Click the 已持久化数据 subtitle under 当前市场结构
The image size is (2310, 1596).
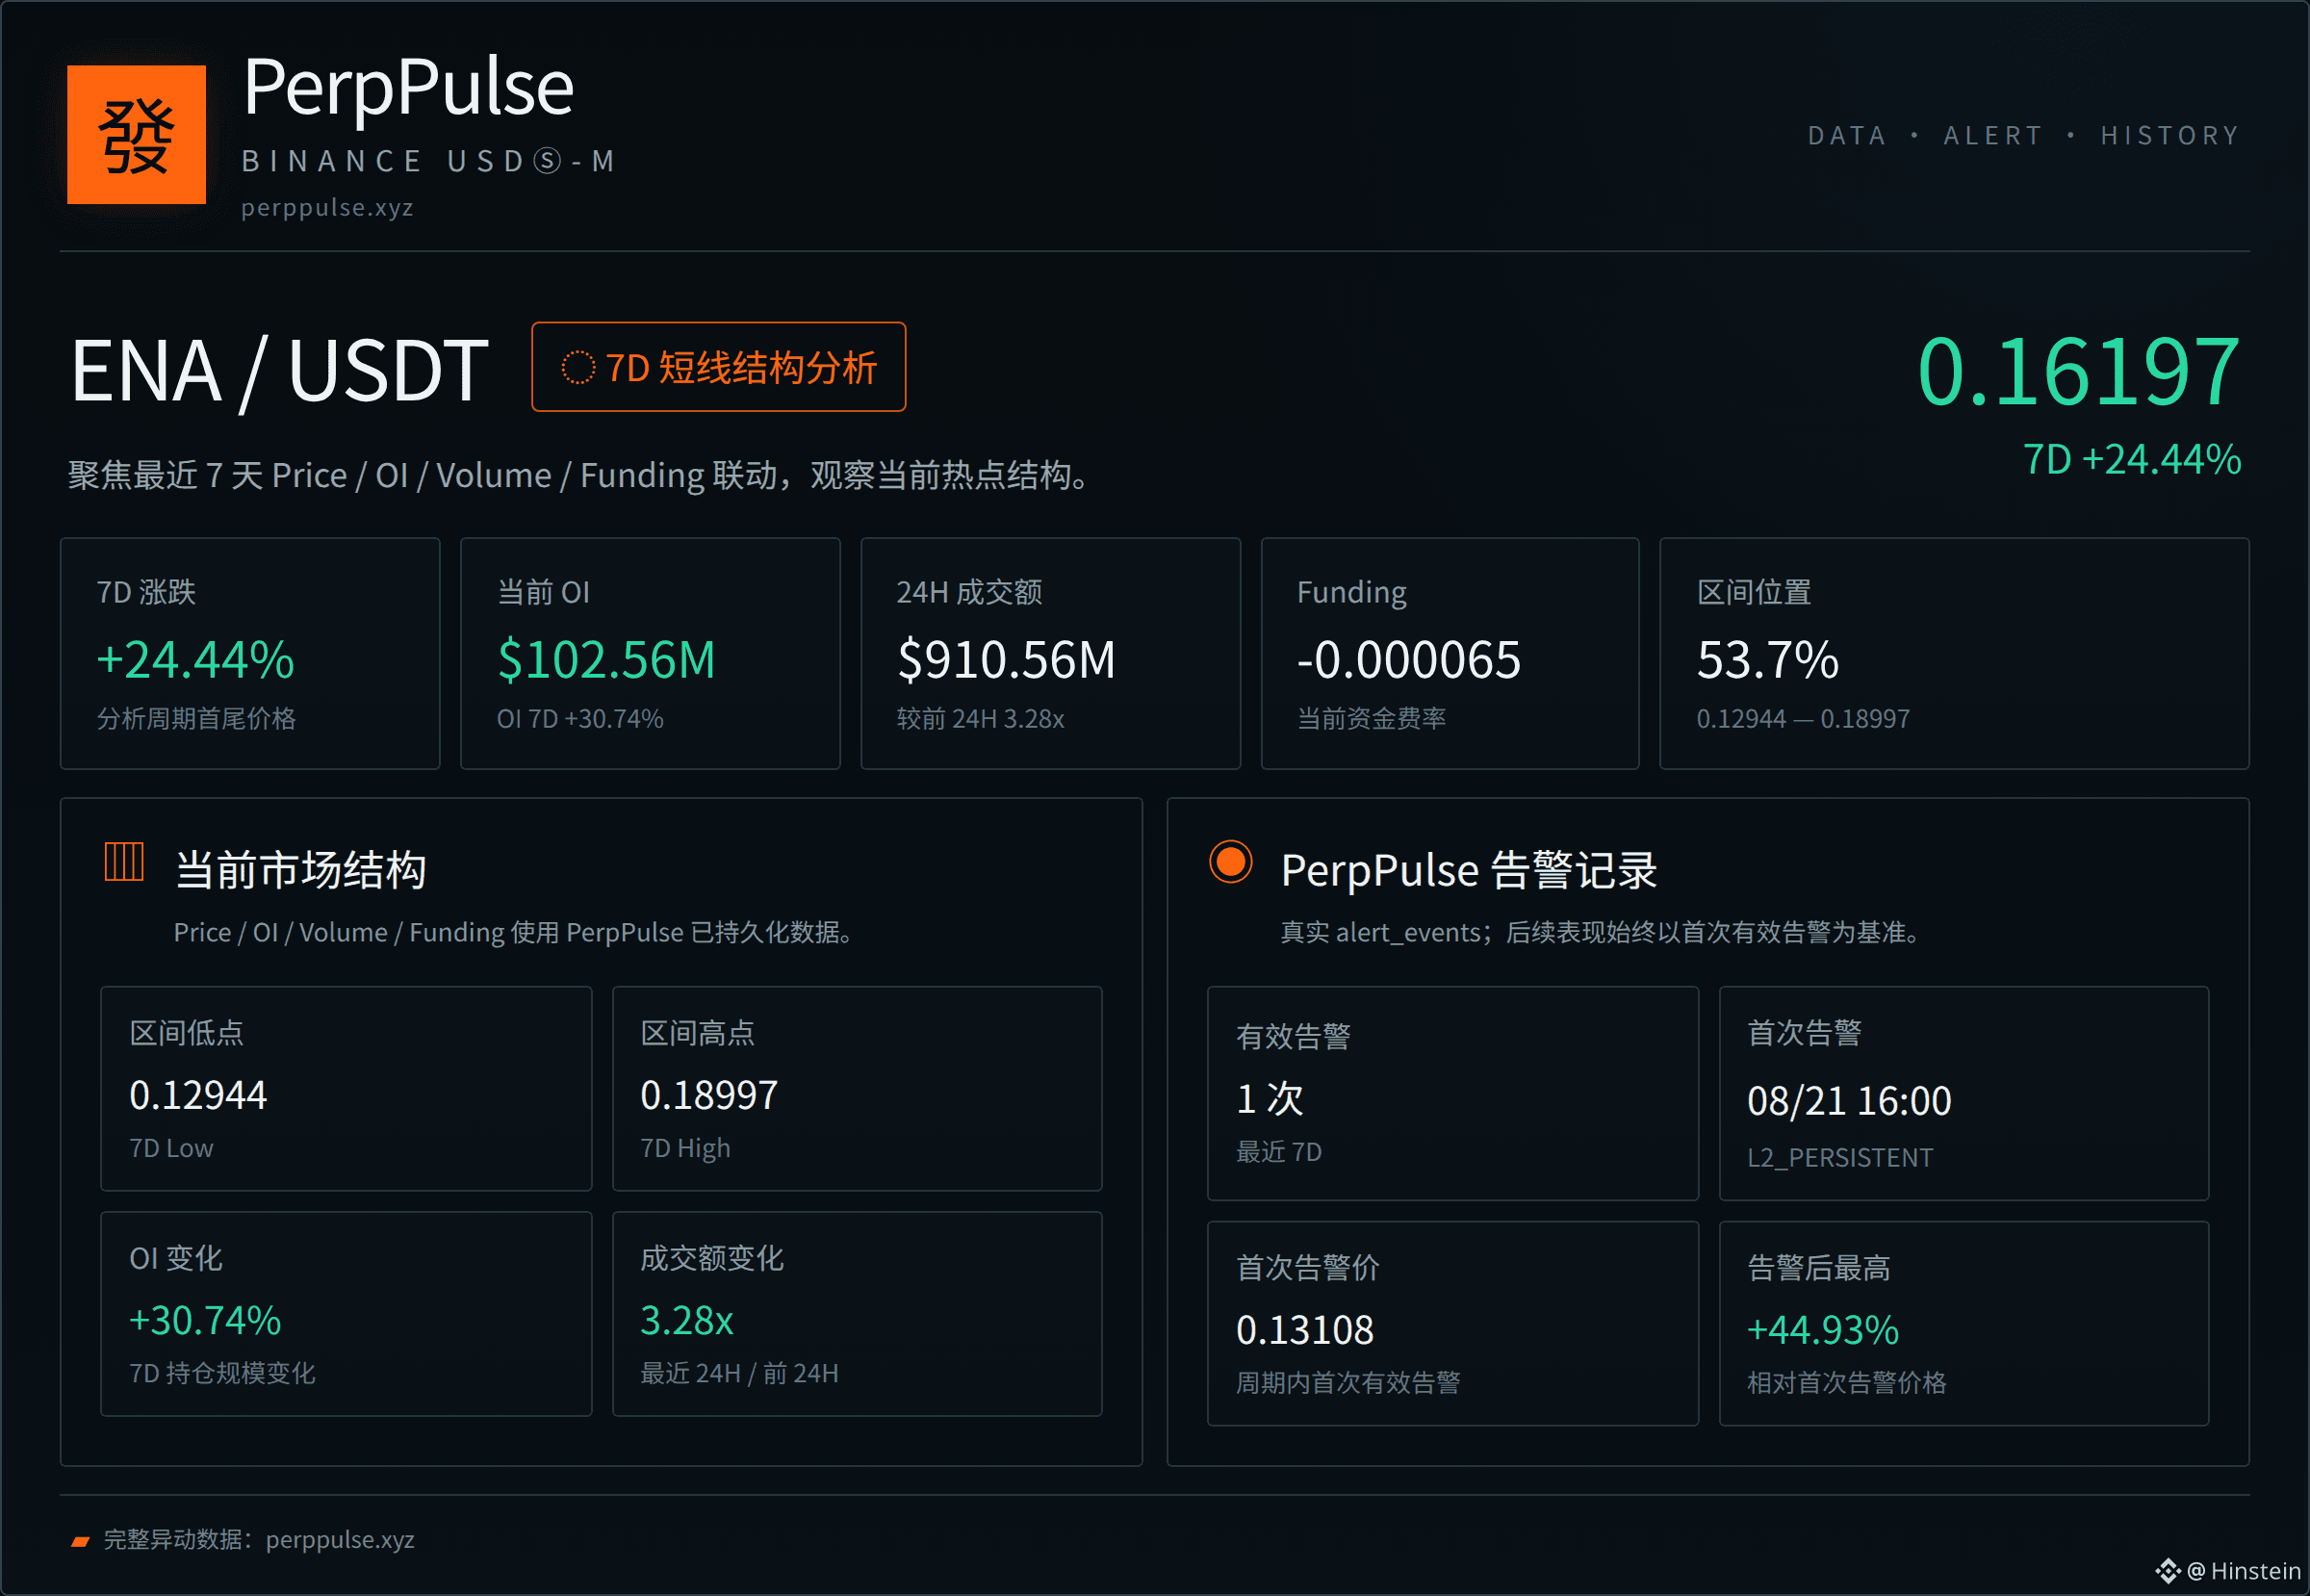(x=513, y=932)
